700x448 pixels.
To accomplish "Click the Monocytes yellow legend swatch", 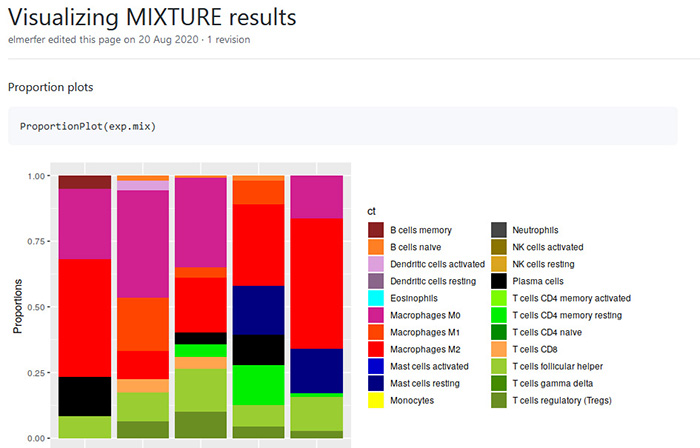I will point(375,400).
